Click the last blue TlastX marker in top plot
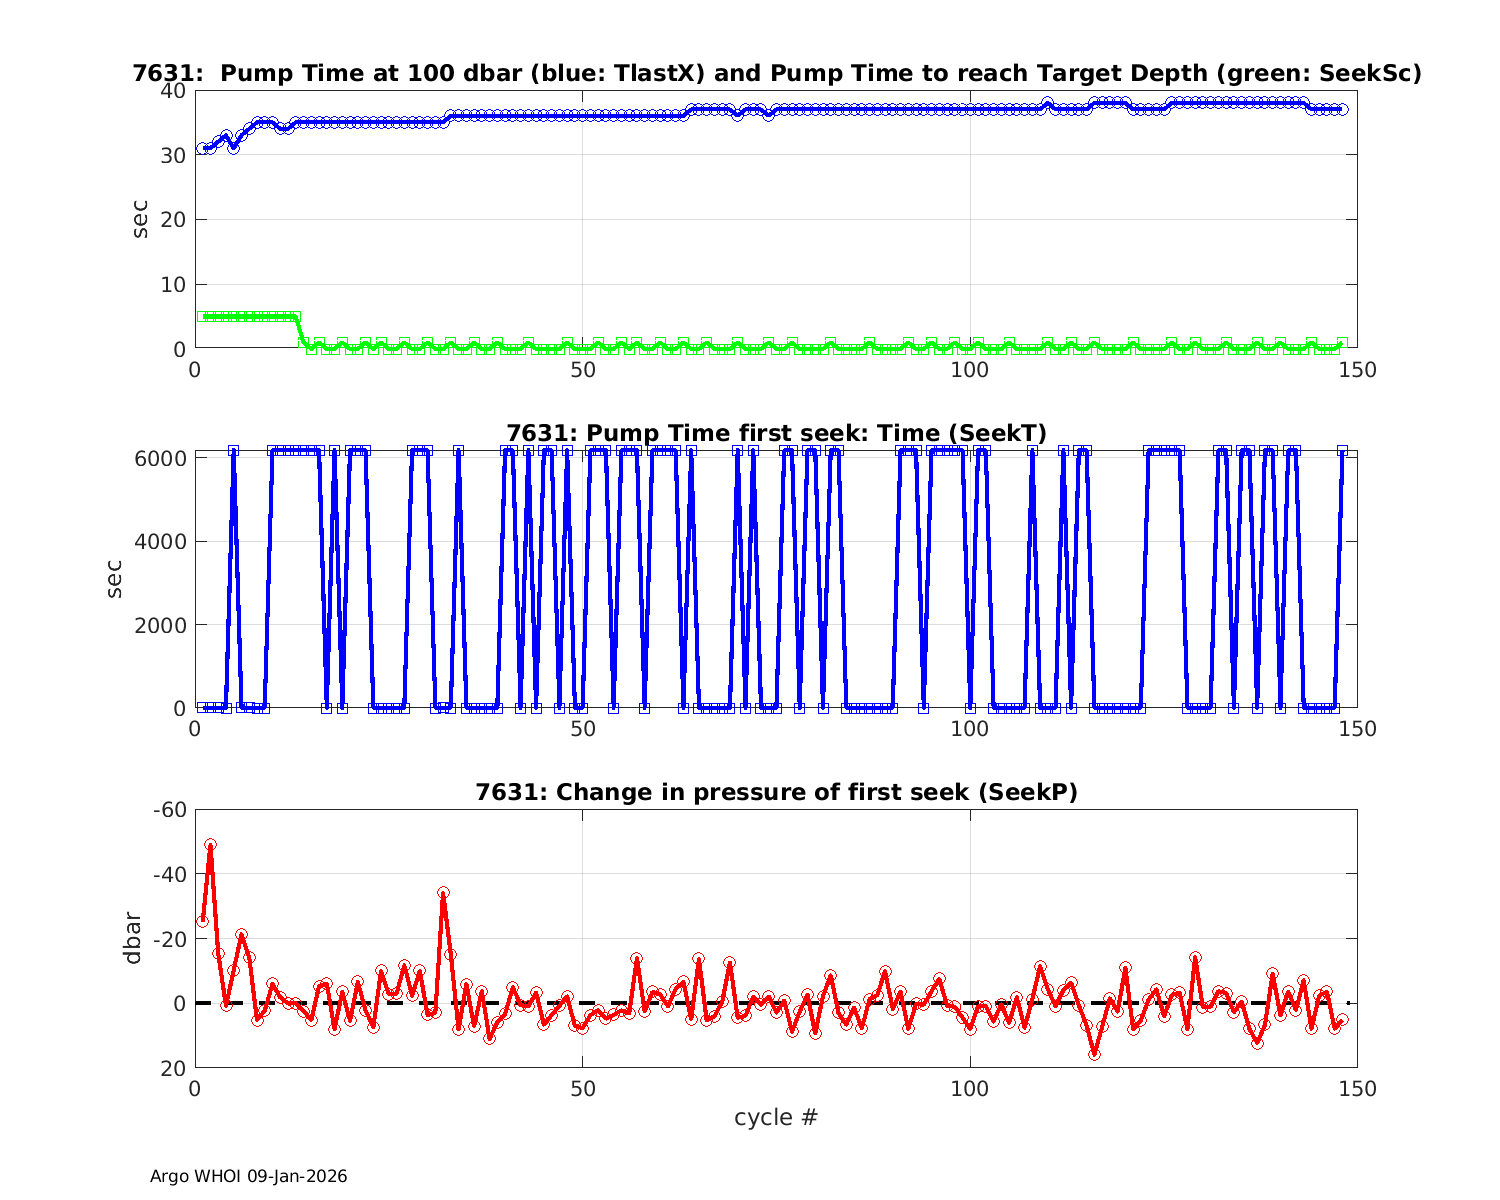Image resolution: width=1500 pixels, height=1200 pixels. click(1342, 109)
